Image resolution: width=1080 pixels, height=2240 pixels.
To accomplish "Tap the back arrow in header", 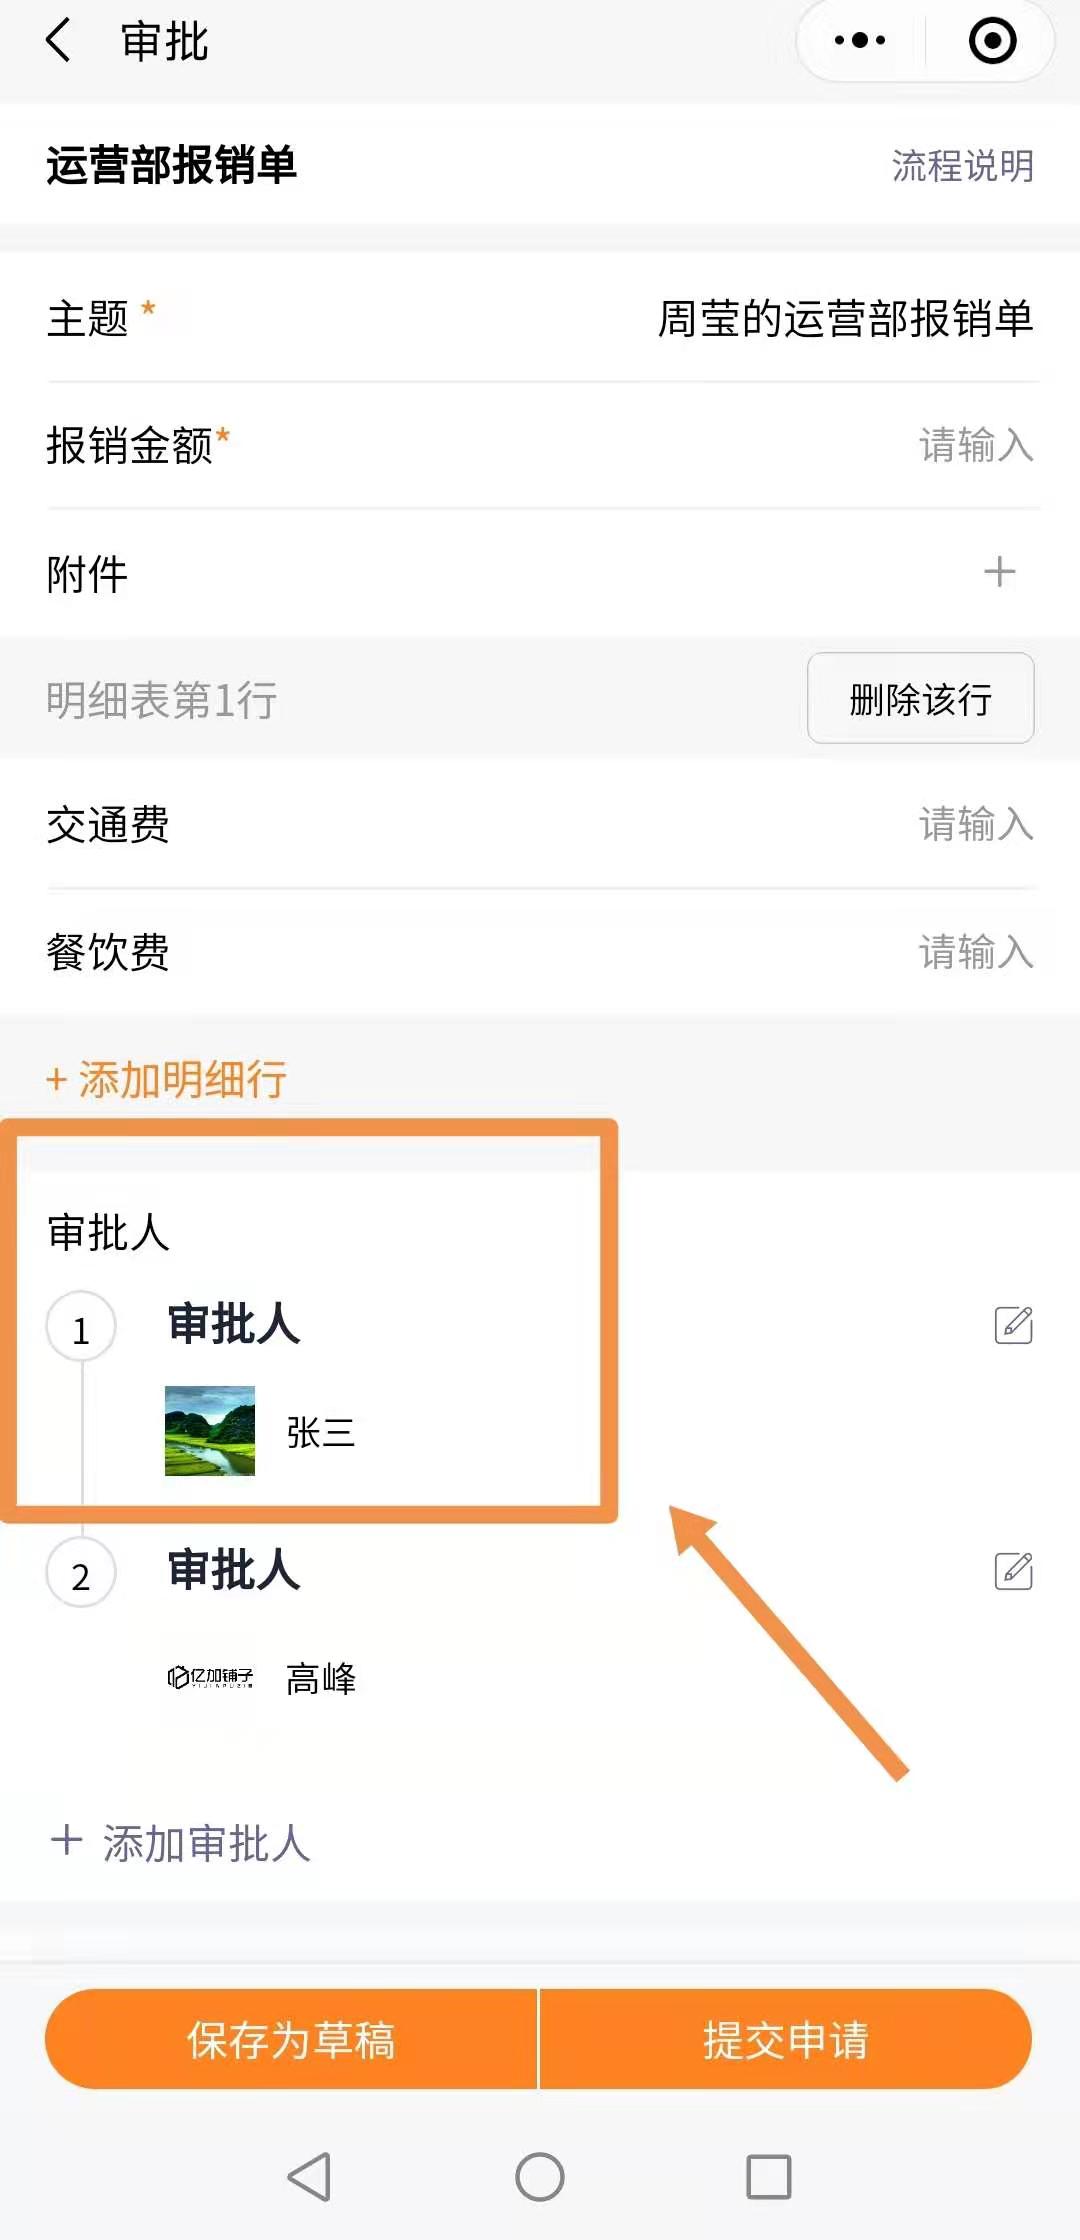I will click(60, 41).
